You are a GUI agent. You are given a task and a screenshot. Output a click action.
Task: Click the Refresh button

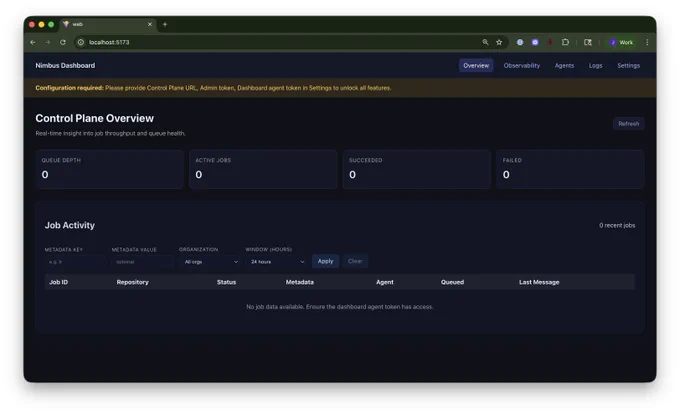[x=628, y=124]
